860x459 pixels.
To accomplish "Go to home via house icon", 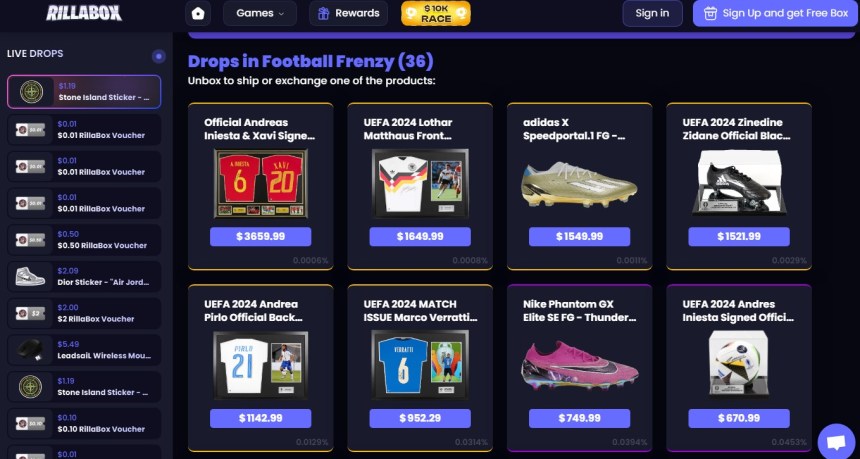I will pos(198,14).
